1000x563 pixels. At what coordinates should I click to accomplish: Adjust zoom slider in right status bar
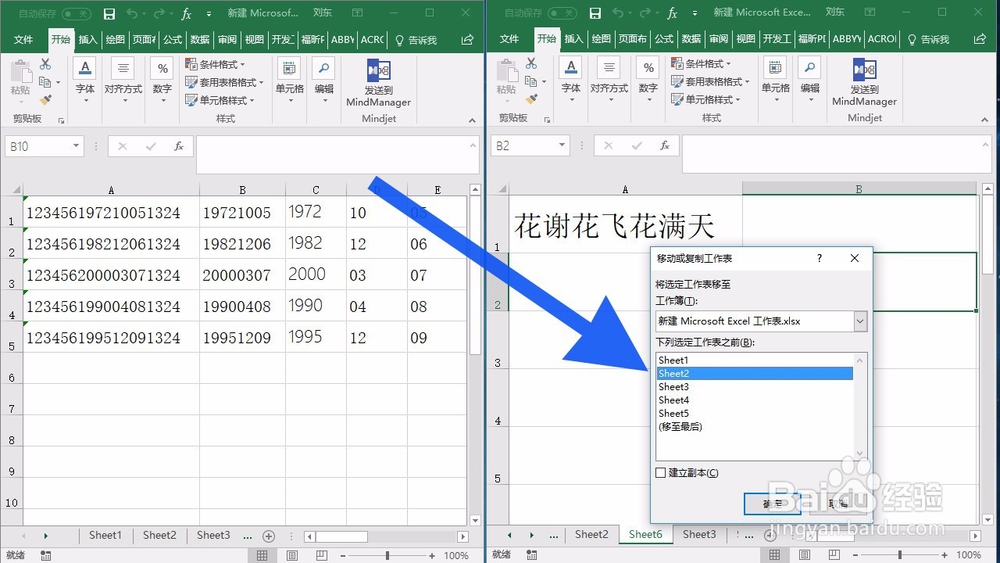click(x=899, y=555)
